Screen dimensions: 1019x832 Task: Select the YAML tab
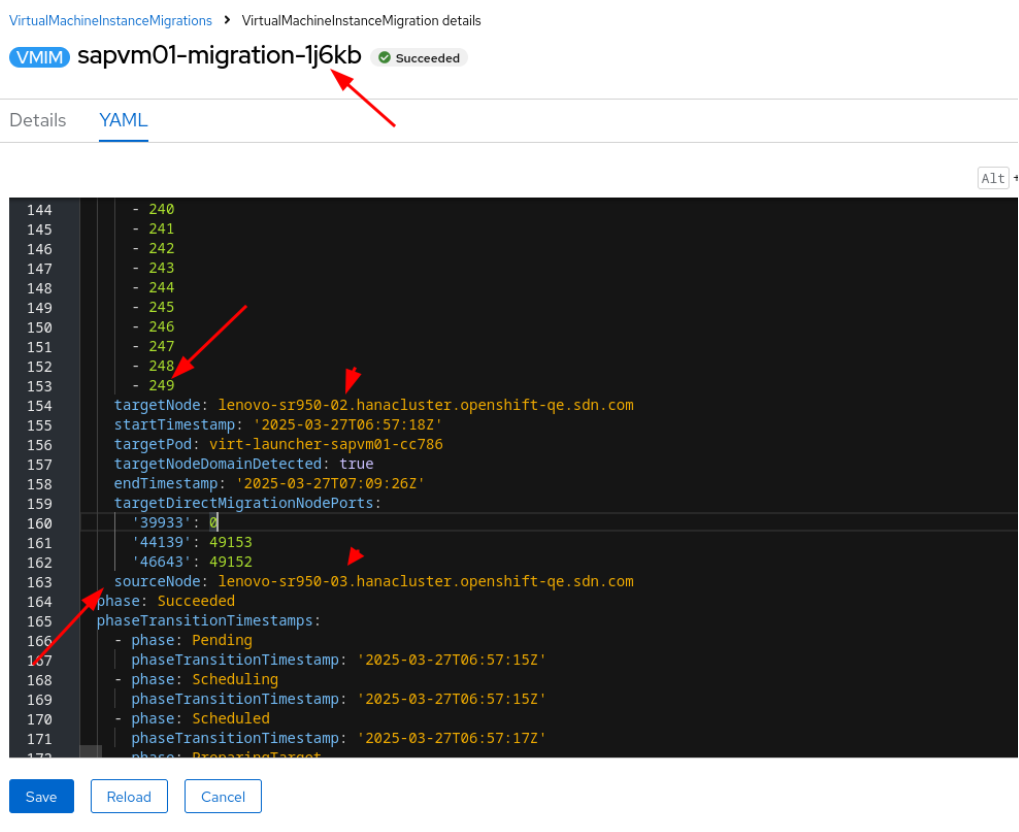123,120
